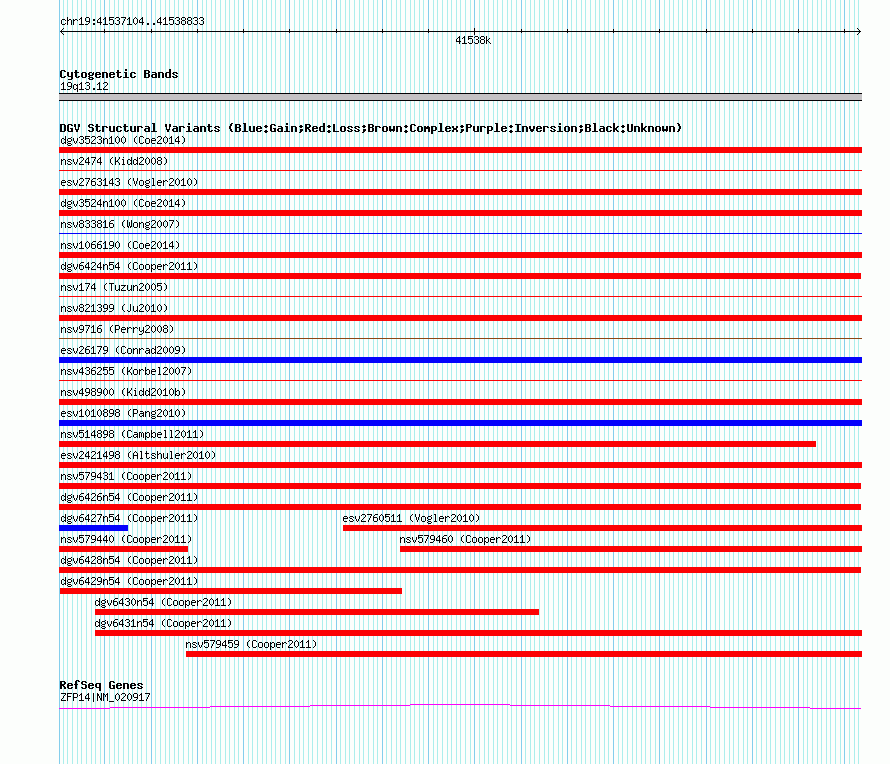Click the dgv3523n100 (Coe2014) variant label
Screen dimensions: 890x764
click(123, 140)
